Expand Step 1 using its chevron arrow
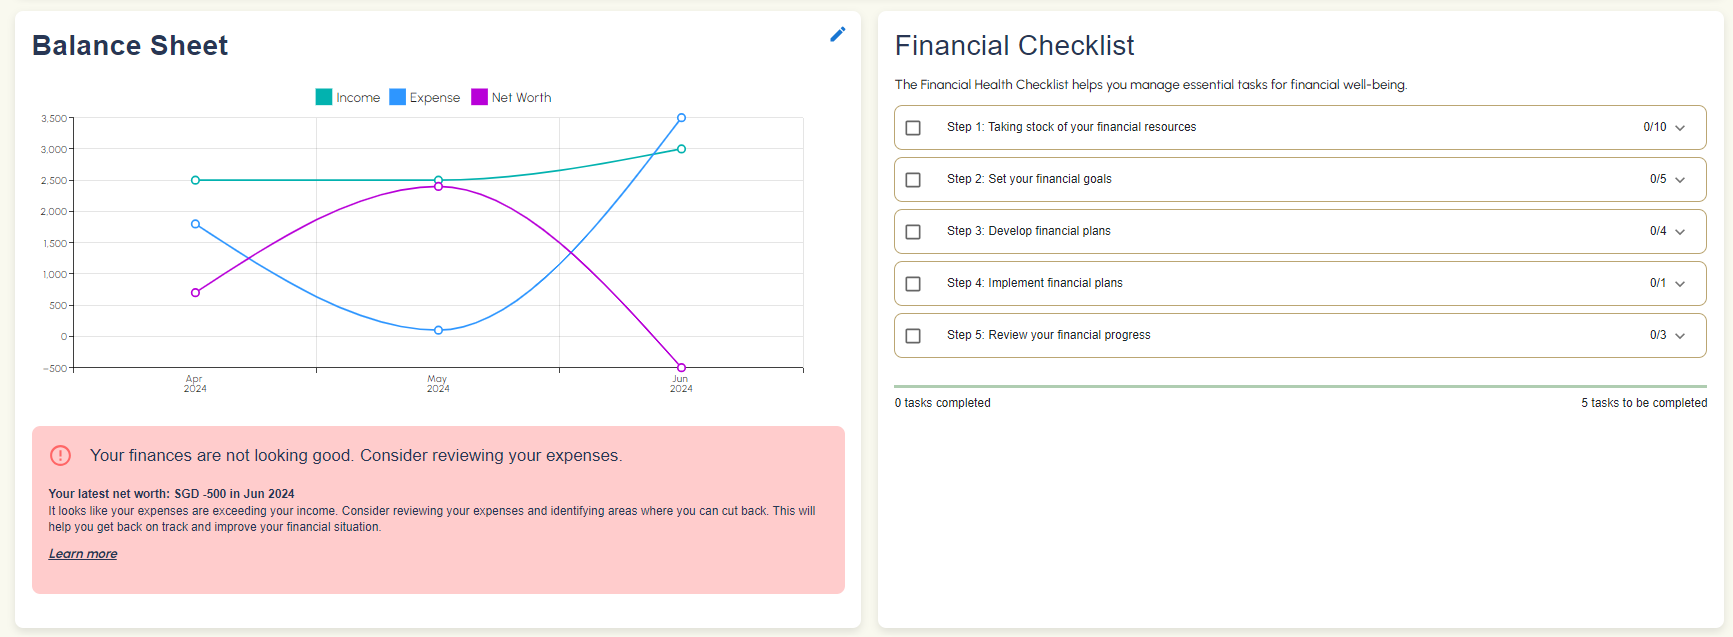 (1680, 128)
